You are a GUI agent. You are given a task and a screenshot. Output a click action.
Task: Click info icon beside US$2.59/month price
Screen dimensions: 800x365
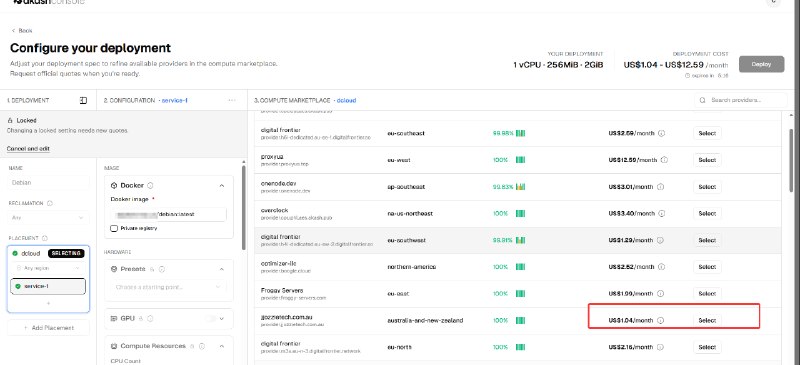click(661, 133)
